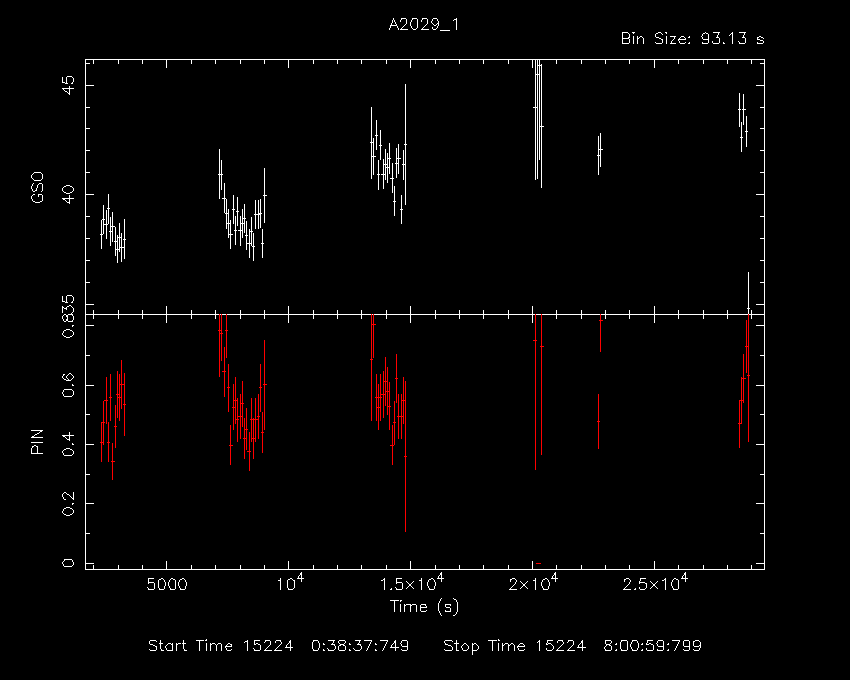Select the Bin Size 93.13 s label
Image resolution: width=850 pixels, height=680 pixels.
coord(692,39)
